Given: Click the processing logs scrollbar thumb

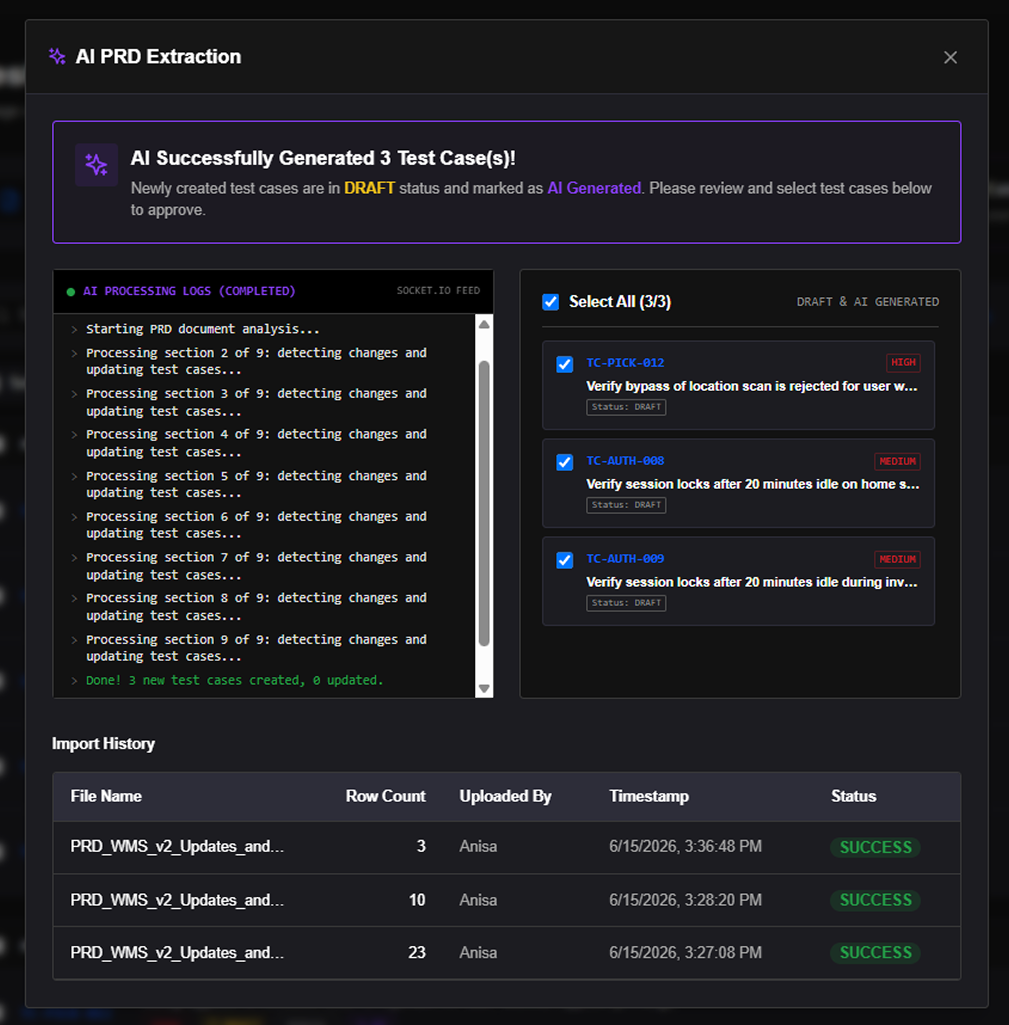Looking at the screenshot, I should click(484, 503).
